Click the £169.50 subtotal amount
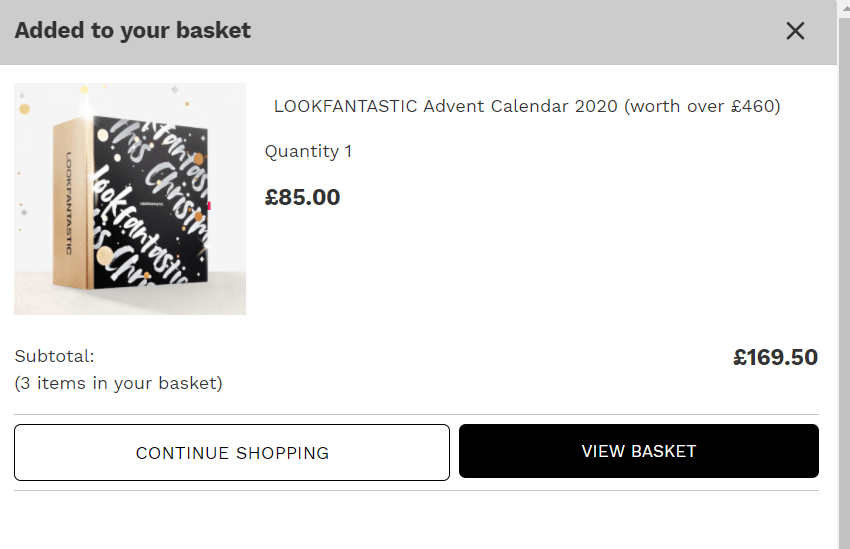The height and width of the screenshot is (549, 850). pos(775,357)
